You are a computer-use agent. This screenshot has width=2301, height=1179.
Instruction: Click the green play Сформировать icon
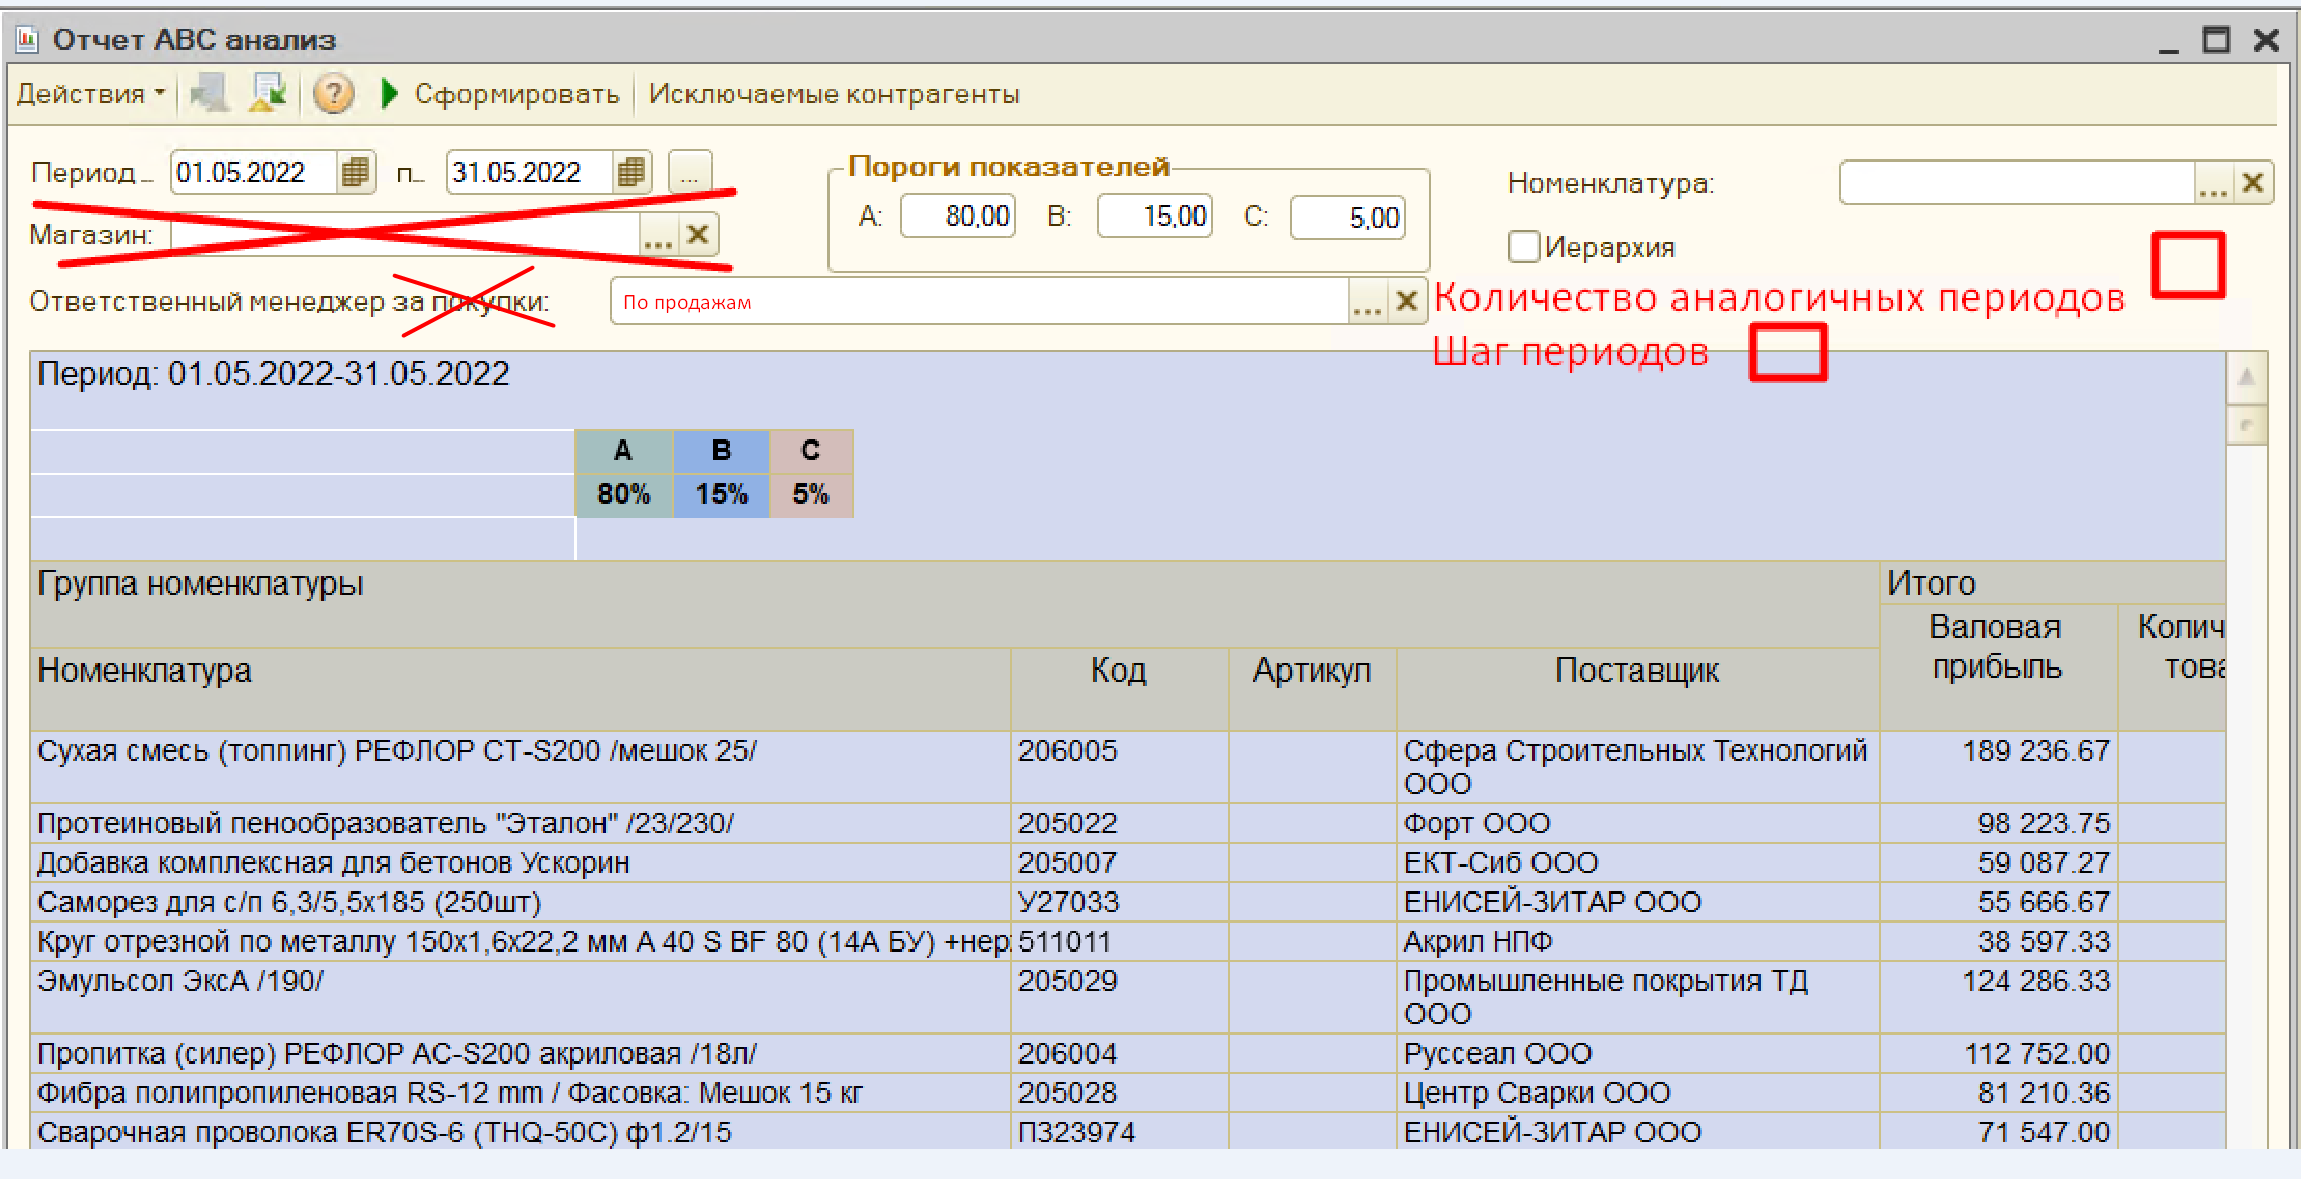[390, 94]
